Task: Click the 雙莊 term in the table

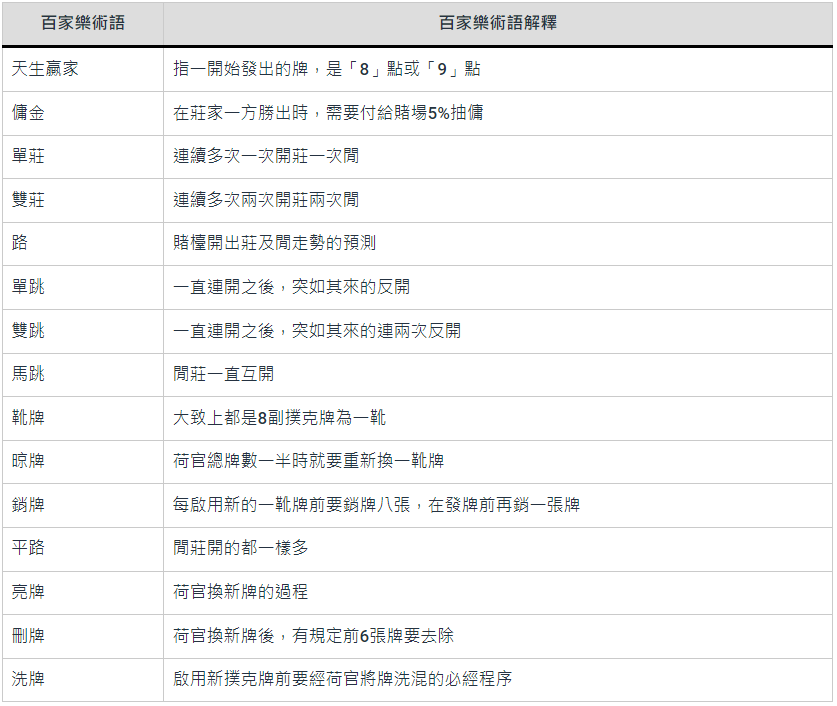Action: tap(28, 200)
